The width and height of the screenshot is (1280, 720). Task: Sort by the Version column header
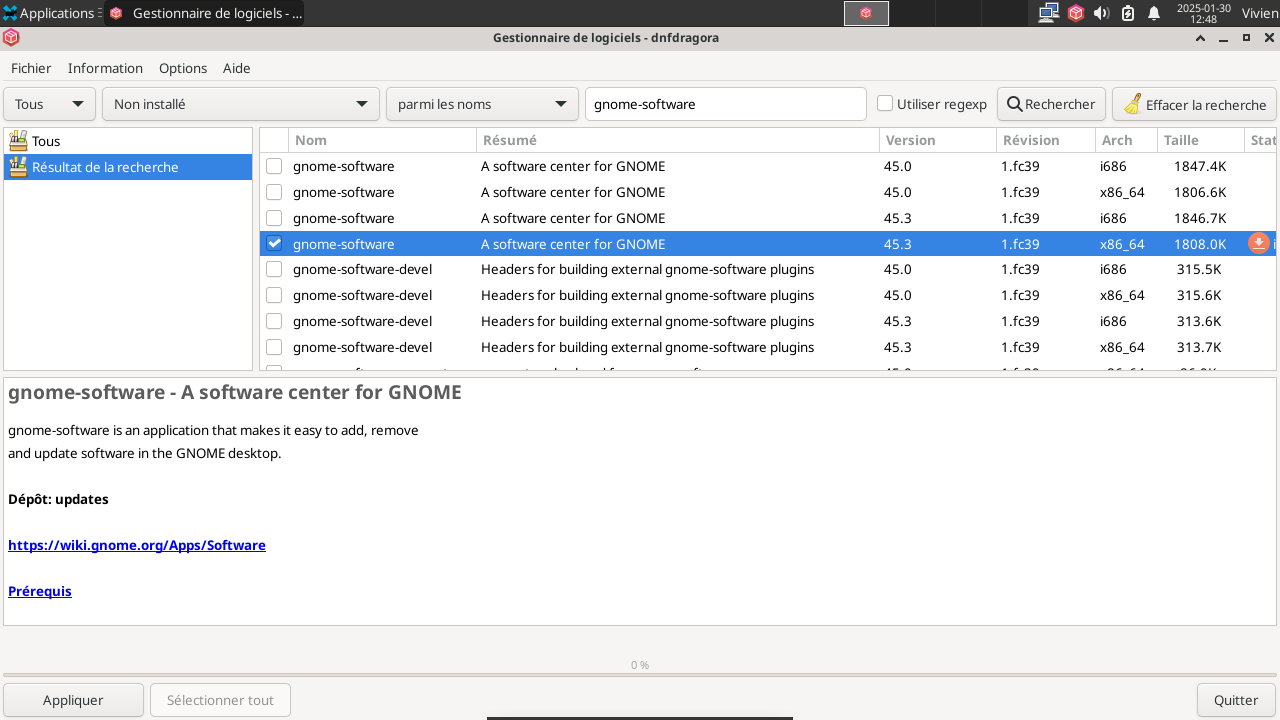click(938, 140)
